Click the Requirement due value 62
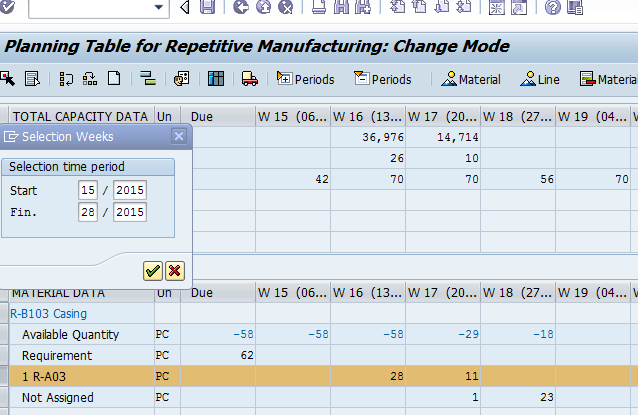The height and width of the screenshot is (415, 638). click(218, 356)
